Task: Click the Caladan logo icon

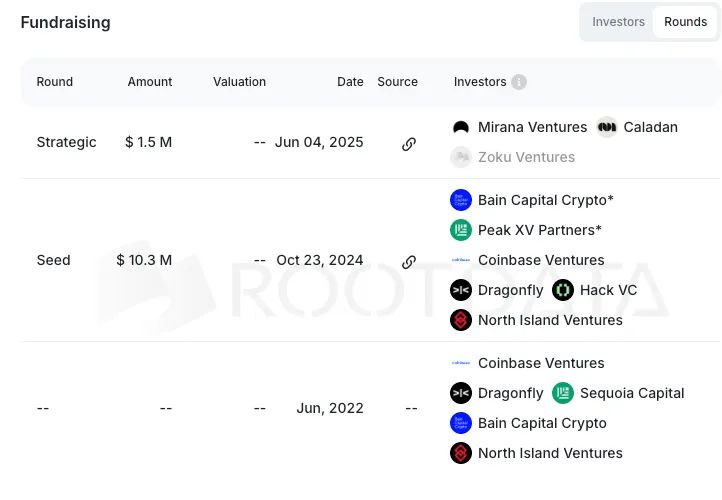Action: click(607, 127)
